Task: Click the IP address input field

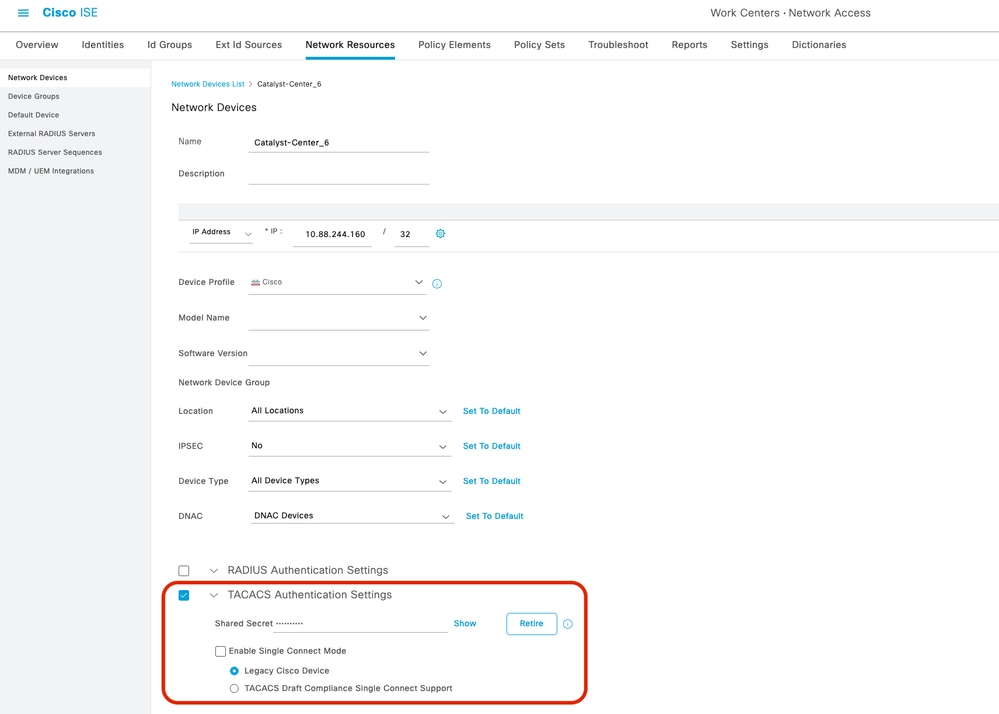Action: [333, 234]
